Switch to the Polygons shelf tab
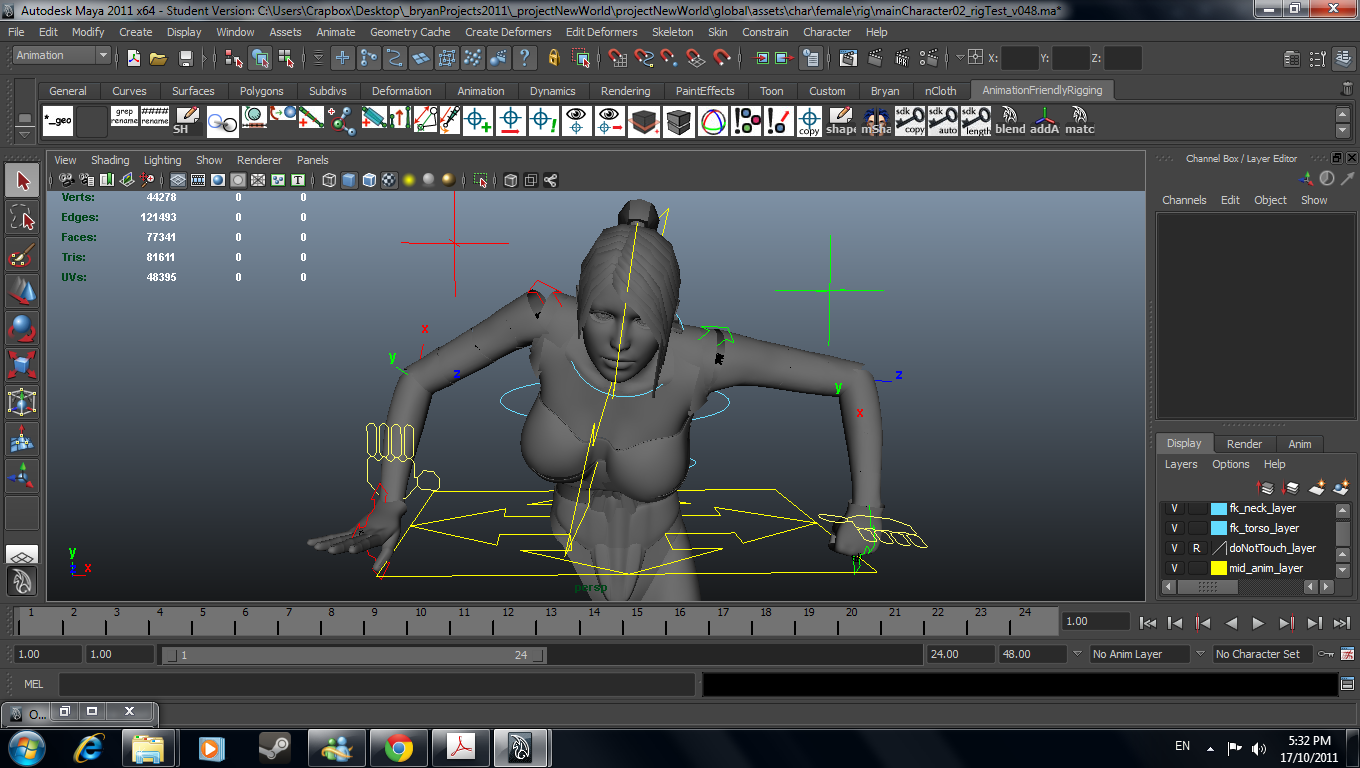This screenshot has width=1360, height=768. pyautogui.click(x=261, y=91)
